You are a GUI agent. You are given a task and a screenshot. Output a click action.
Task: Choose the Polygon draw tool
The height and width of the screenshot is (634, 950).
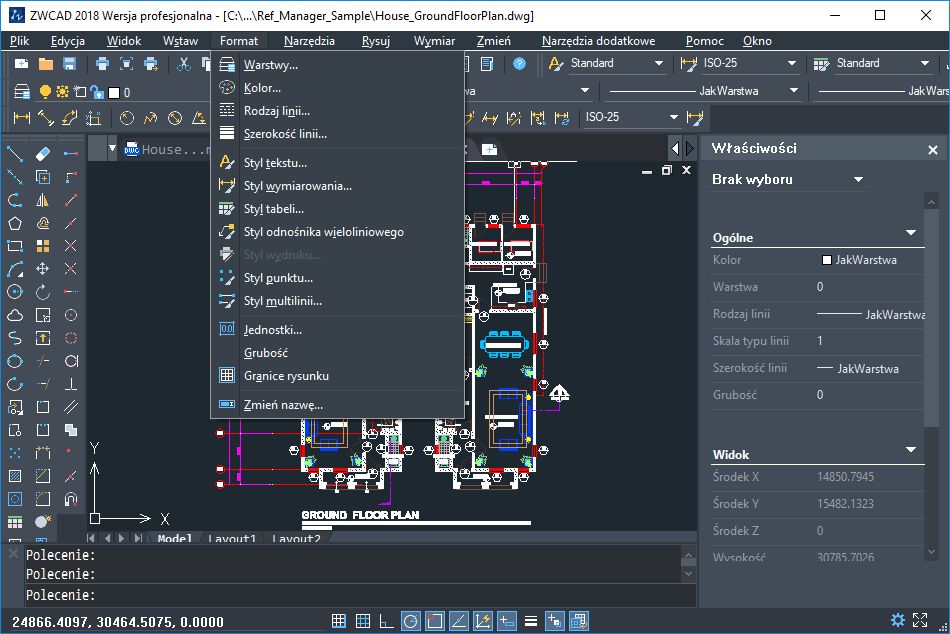coord(15,223)
